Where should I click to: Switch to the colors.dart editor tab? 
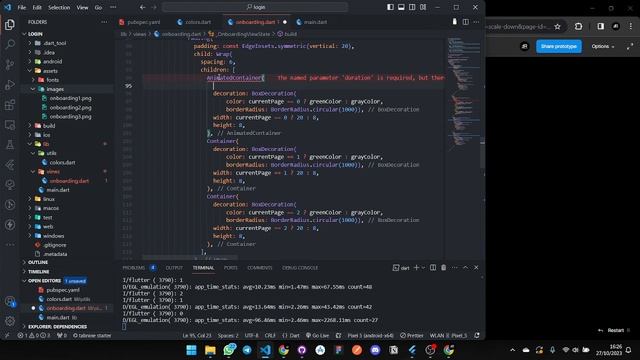(x=195, y=22)
